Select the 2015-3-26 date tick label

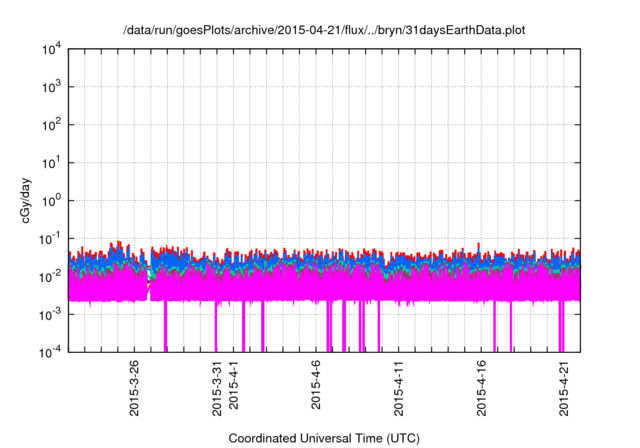pos(135,390)
